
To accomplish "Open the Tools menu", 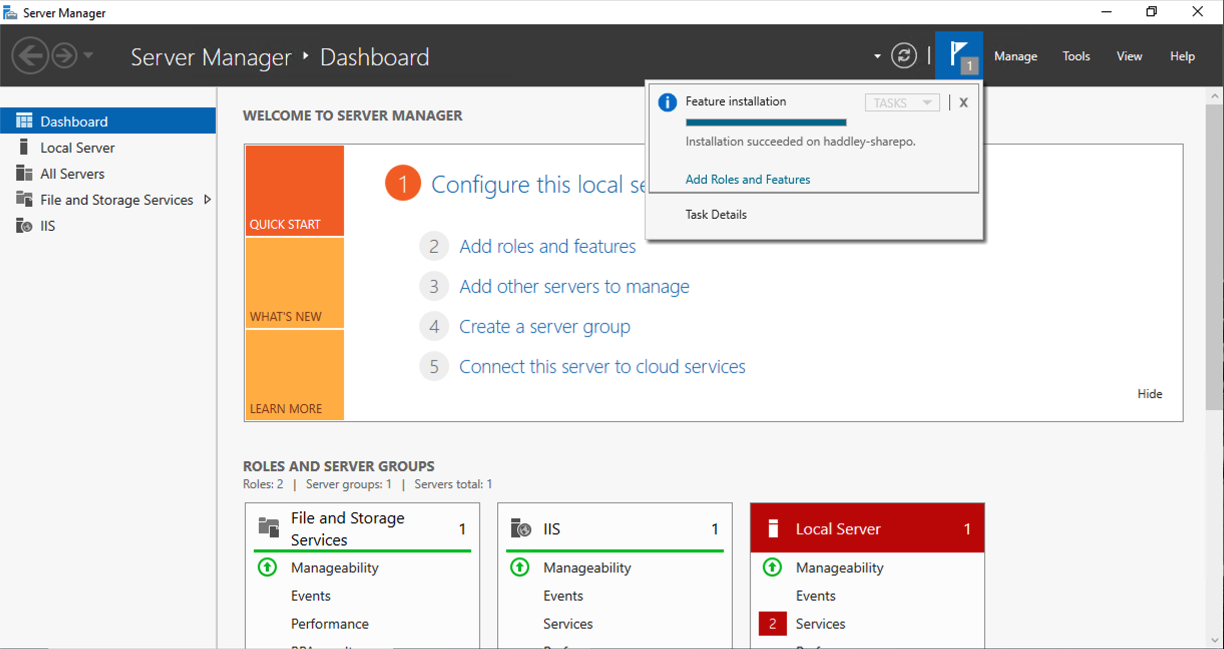I will pyautogui.click(x=1076, y=56).
